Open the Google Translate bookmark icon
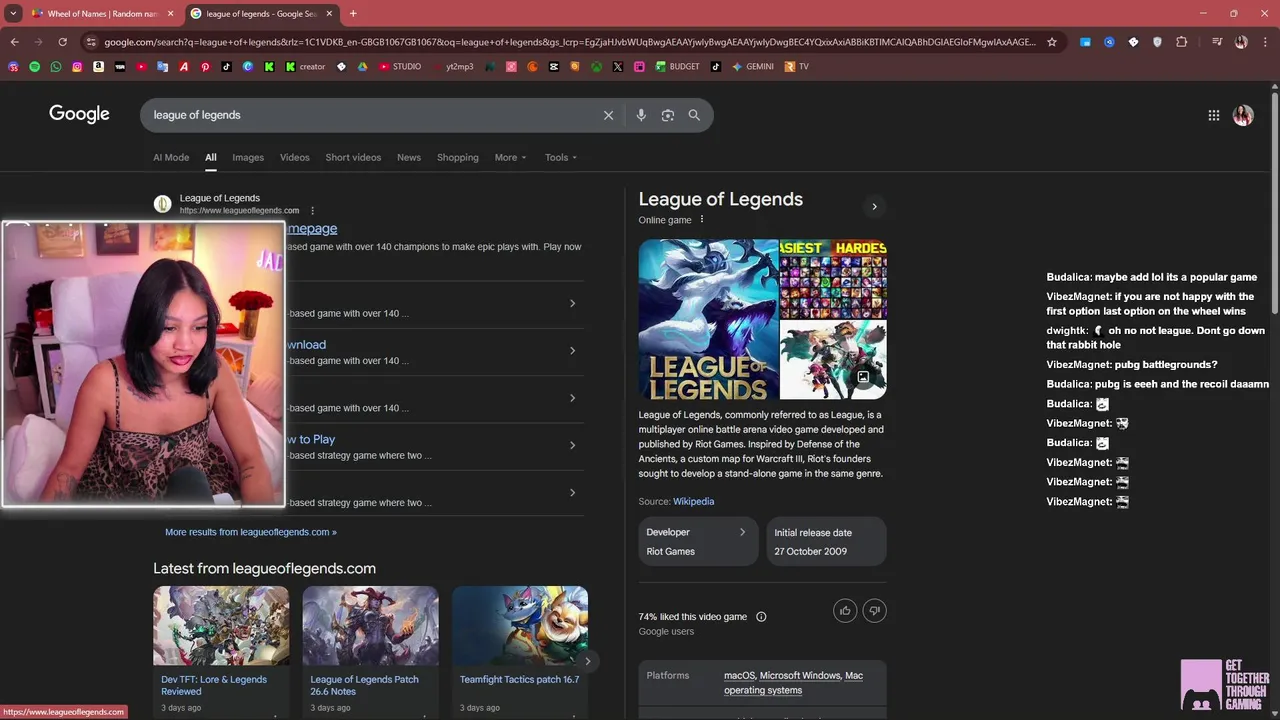The width and height of the screenshot is (1280, 720). click(x=162, y=67)
